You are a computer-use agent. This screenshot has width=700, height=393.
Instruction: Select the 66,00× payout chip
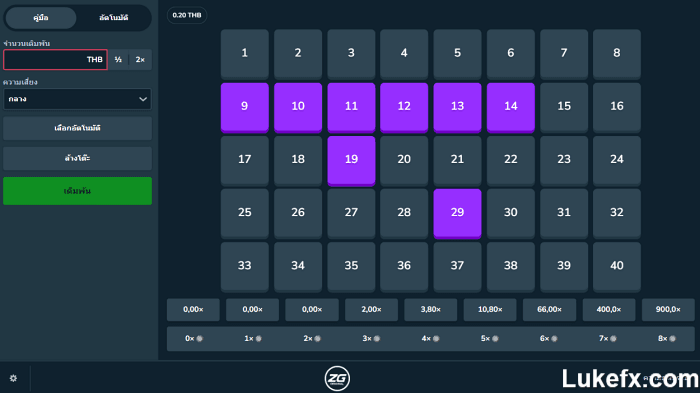point(549,309)
